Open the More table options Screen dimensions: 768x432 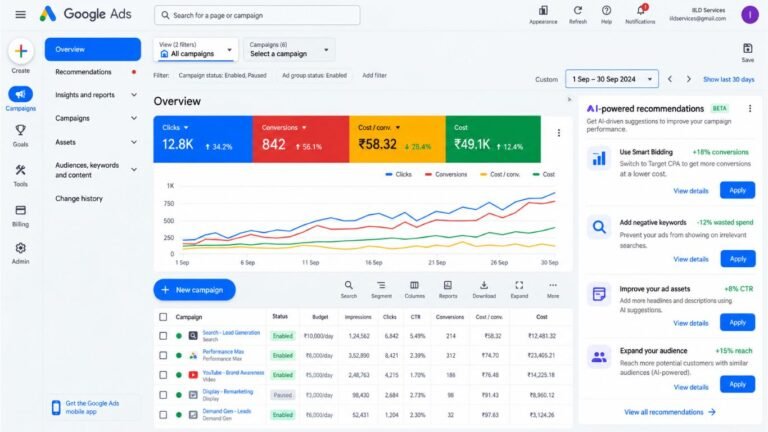click(553, 289)
